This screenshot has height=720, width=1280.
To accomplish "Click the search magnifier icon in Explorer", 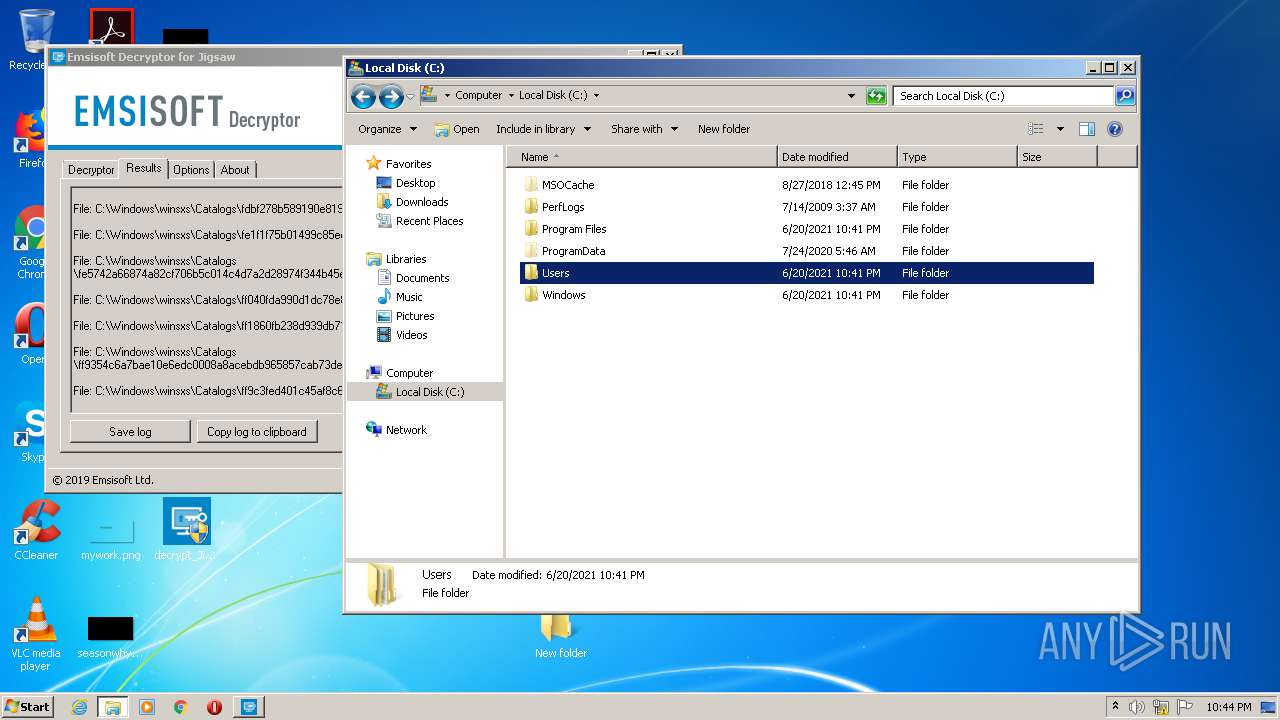I will click(1125, 96).
